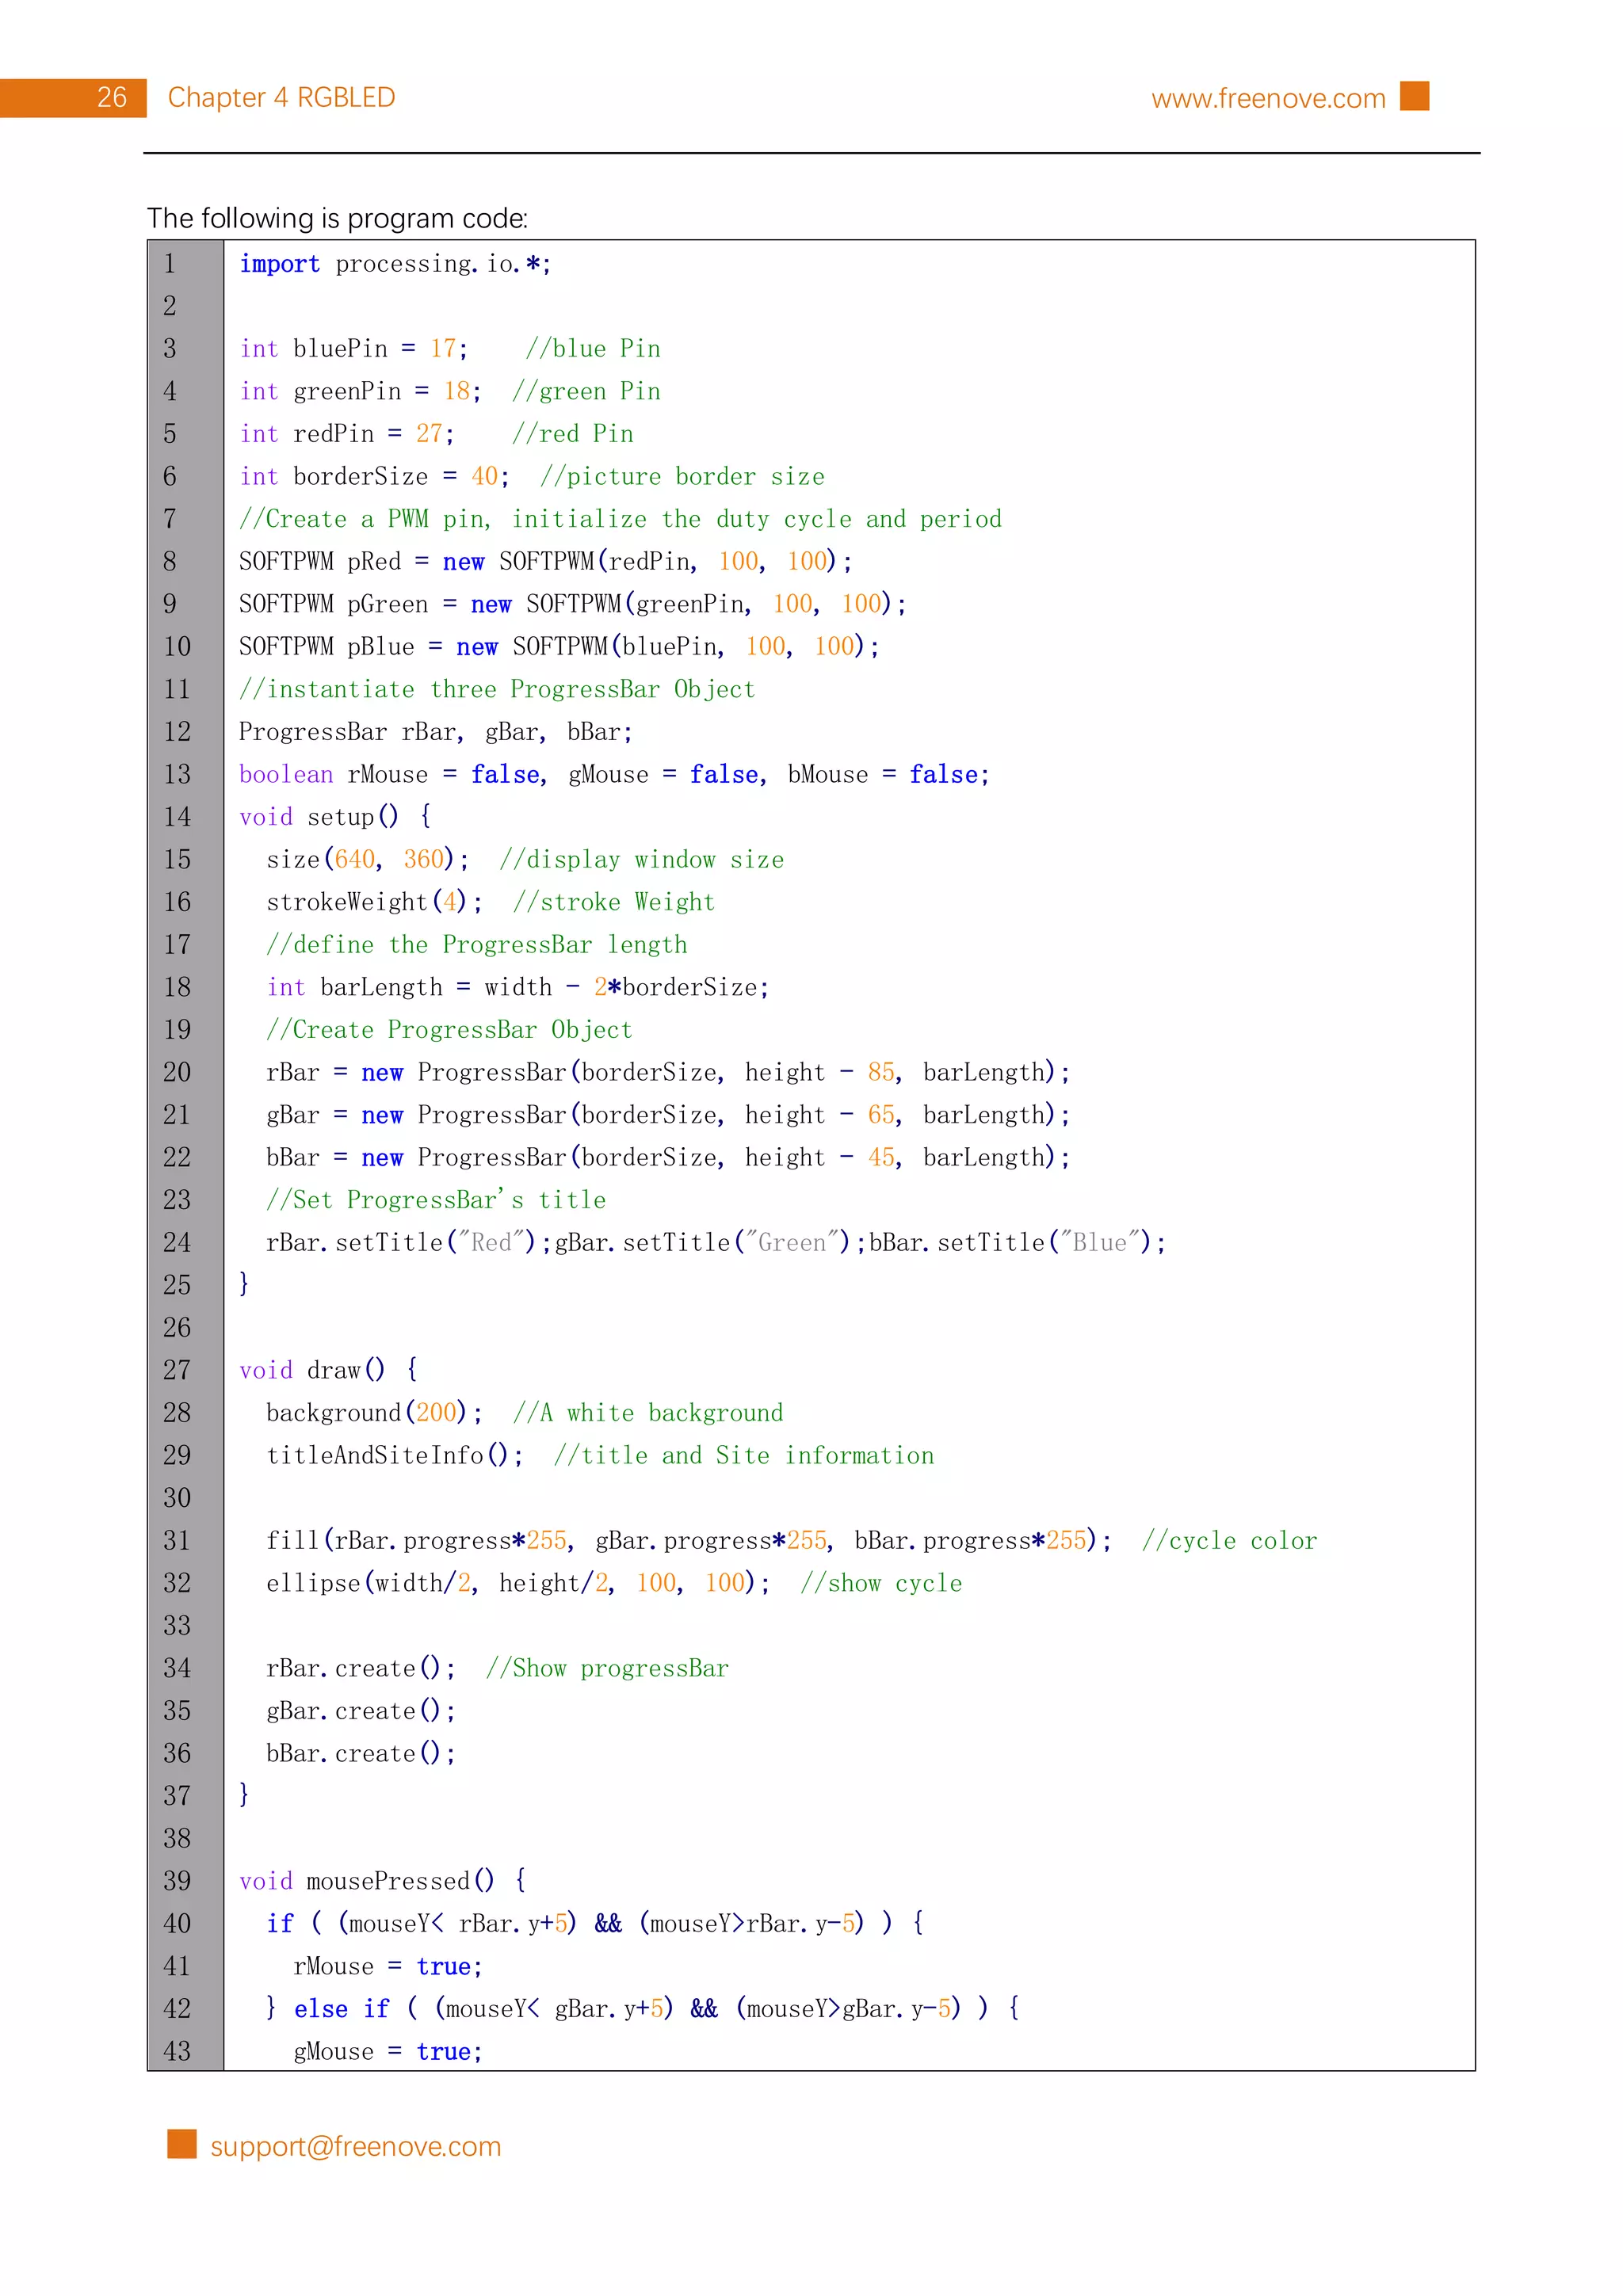Select line 'ProgressBar rBar, gBar, bBar;'
This screenshot has width=1623, height=2296.
coord(436,732)
